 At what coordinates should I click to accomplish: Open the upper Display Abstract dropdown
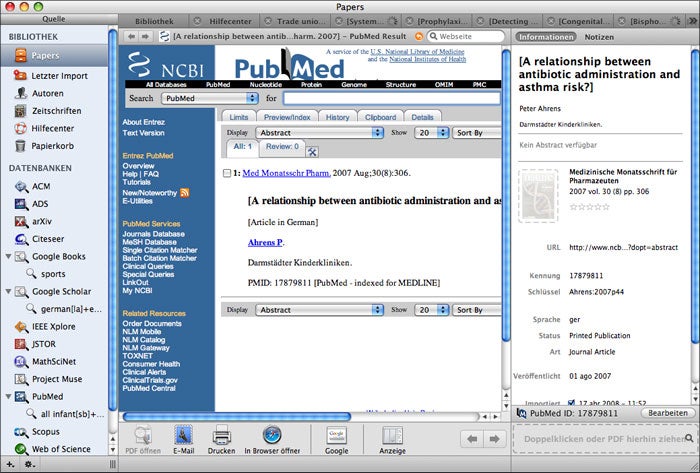[x=320, y=133]
